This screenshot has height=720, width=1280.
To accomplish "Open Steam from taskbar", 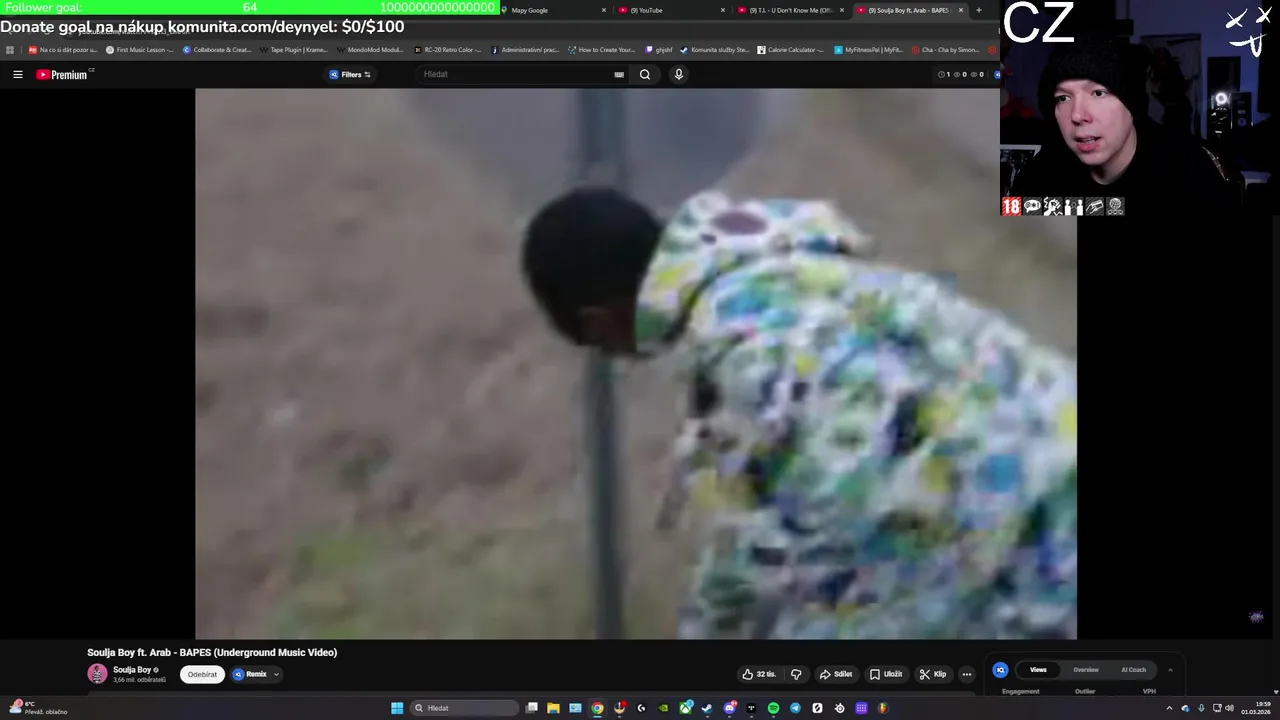I will tap(707, 708).
